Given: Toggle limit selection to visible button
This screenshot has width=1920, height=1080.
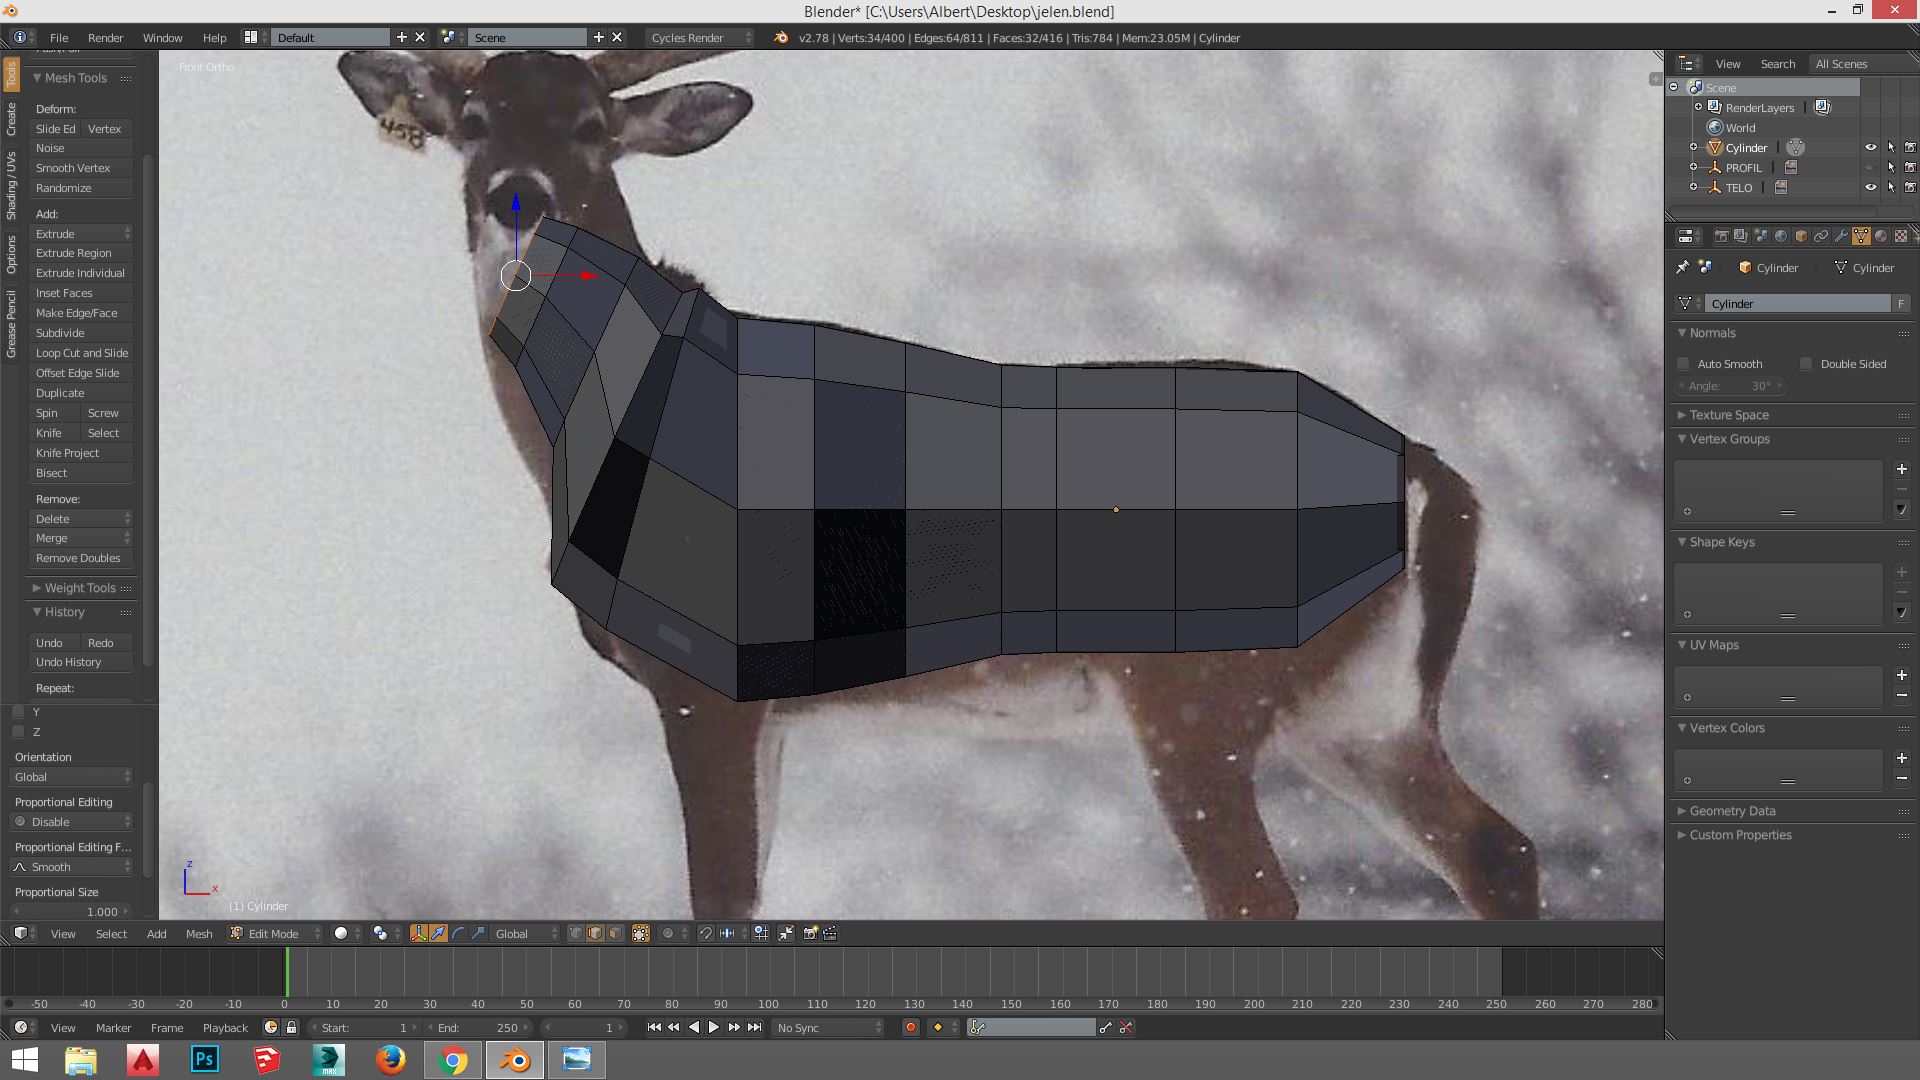Looking at the screenshot, I should (641, 933).
